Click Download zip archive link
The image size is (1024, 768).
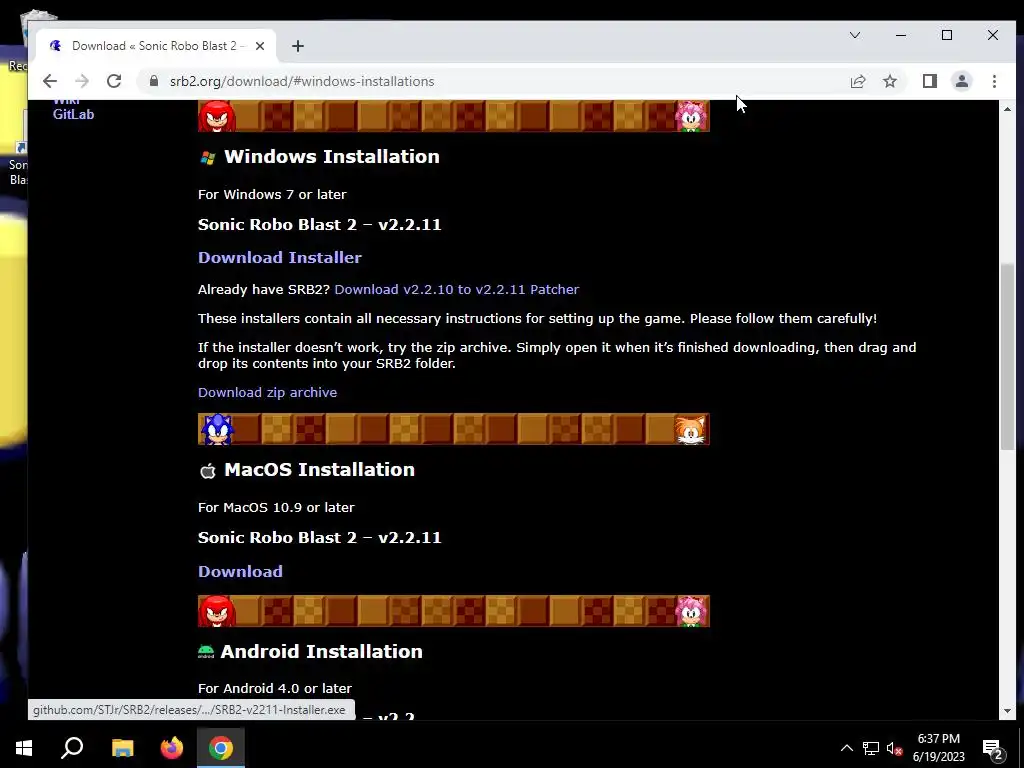[x=267, y=392]
